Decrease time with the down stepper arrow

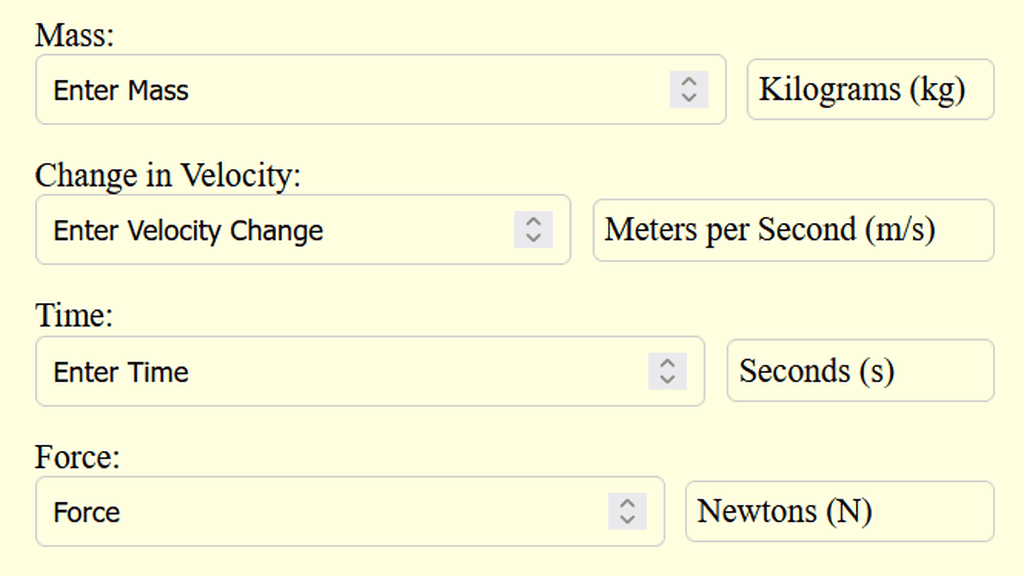667,380
